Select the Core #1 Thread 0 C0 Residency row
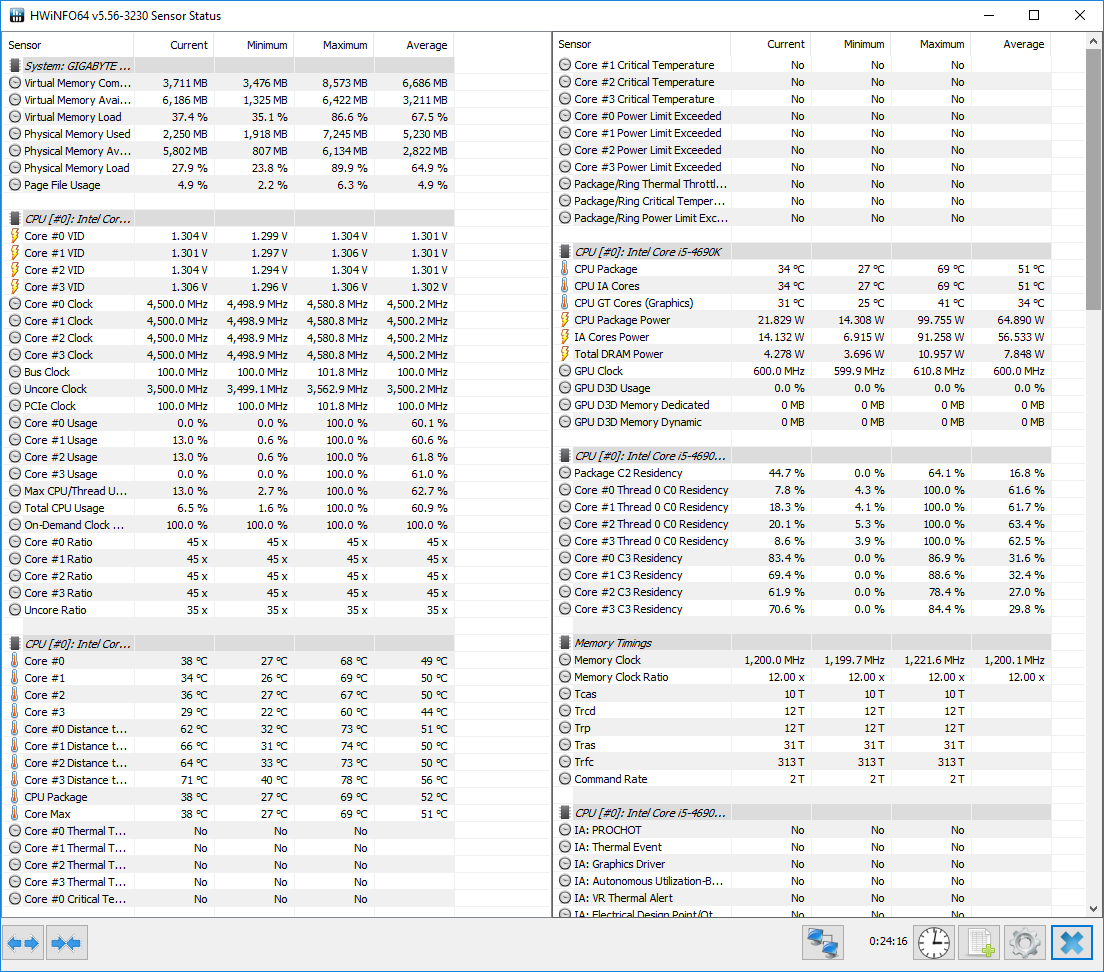Screen dimensions: 1104x972 click(x=804, y=507)
